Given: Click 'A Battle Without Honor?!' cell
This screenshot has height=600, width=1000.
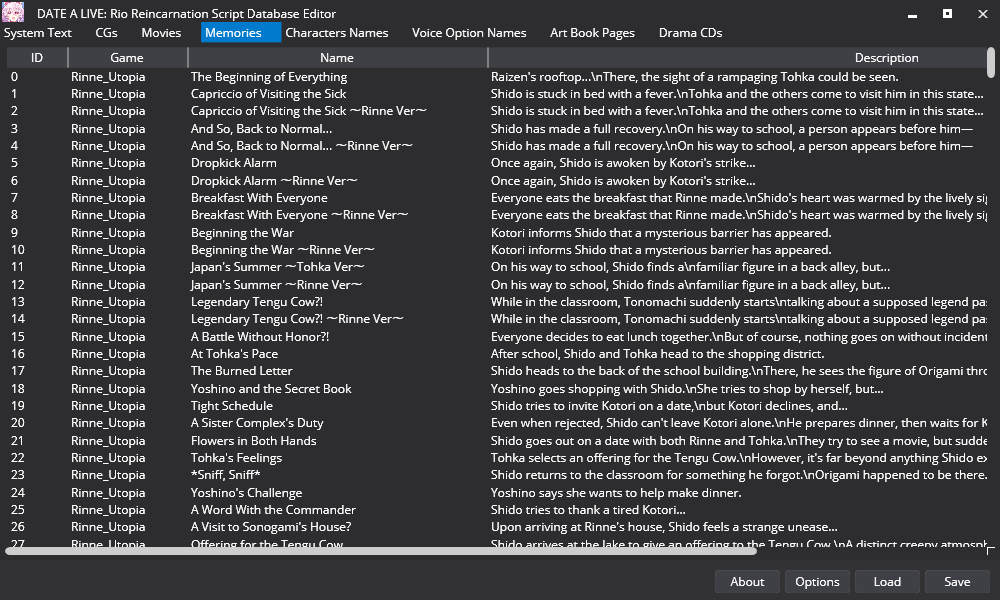Looking at the screenshot, I should coord(260,336).
